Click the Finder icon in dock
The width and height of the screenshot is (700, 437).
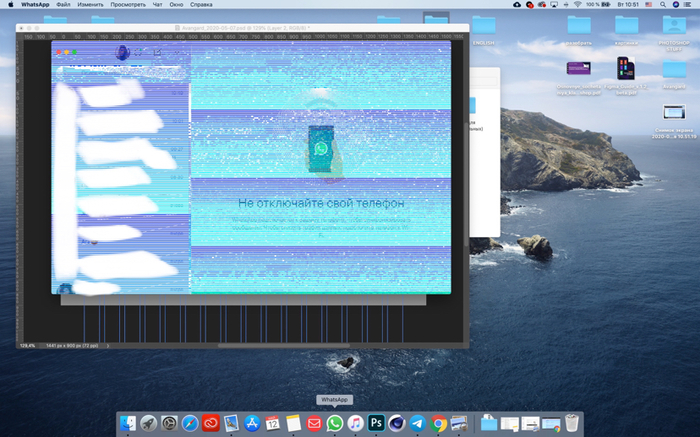[128, 423]
